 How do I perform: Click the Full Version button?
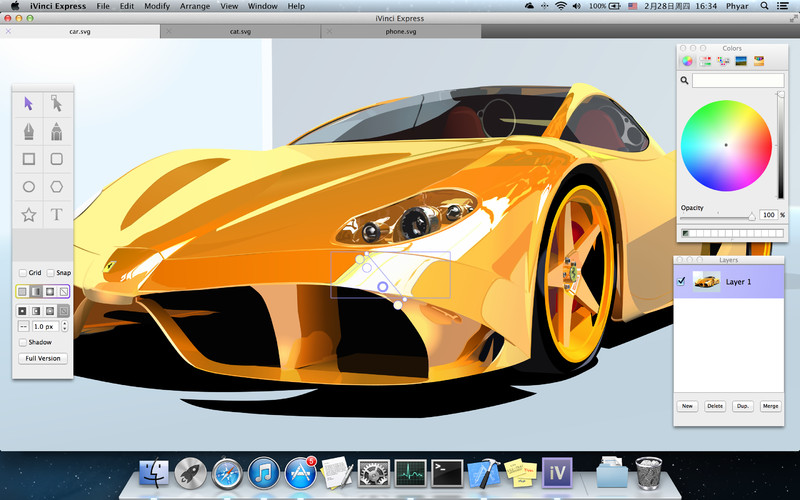pyautogui.click(x=43, y=358)
